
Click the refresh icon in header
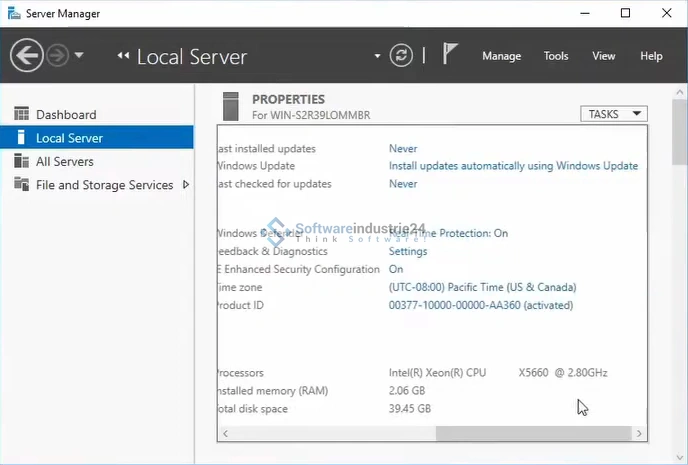pos(400,56)
